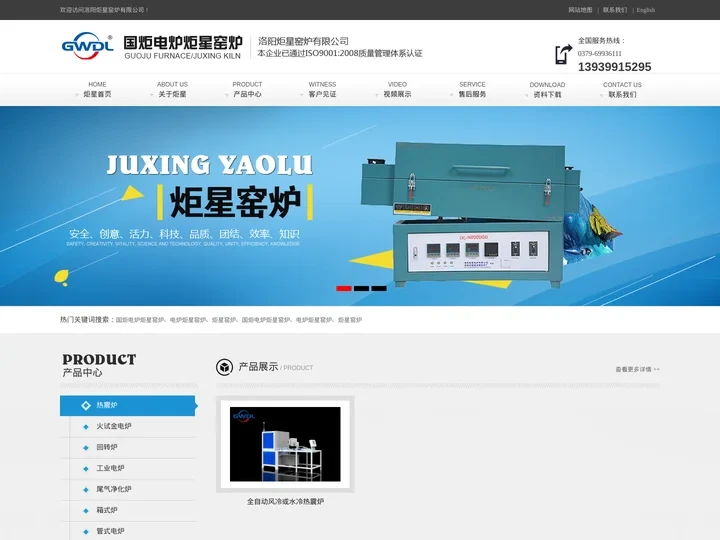Image resolution: width=720 pixels, height=540 pixels.
Task: Click the small arrow beside 产品中心 menu
Action: pyautogui.click(x=226, y=95)
